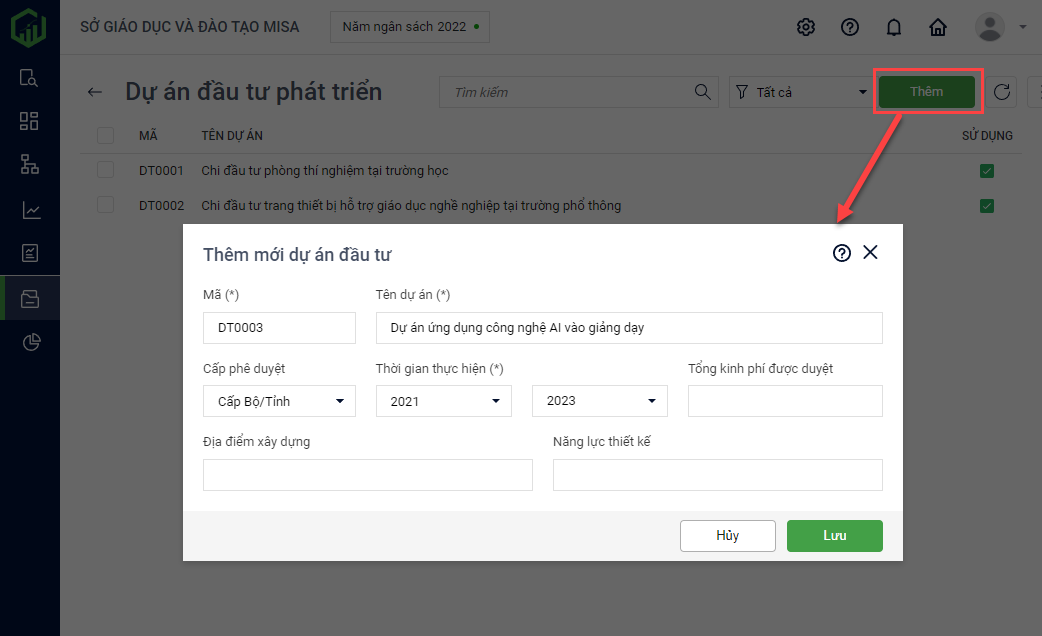Image resolution: width=1042 pixels, height=636 pixels.
Task: Go to the home icon
Action: (x=938, y=27)
